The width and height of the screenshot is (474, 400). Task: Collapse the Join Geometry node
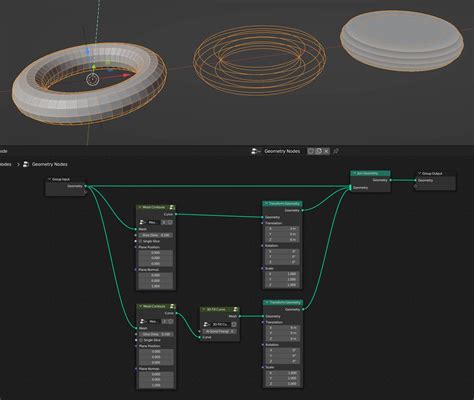coord(354,173)
